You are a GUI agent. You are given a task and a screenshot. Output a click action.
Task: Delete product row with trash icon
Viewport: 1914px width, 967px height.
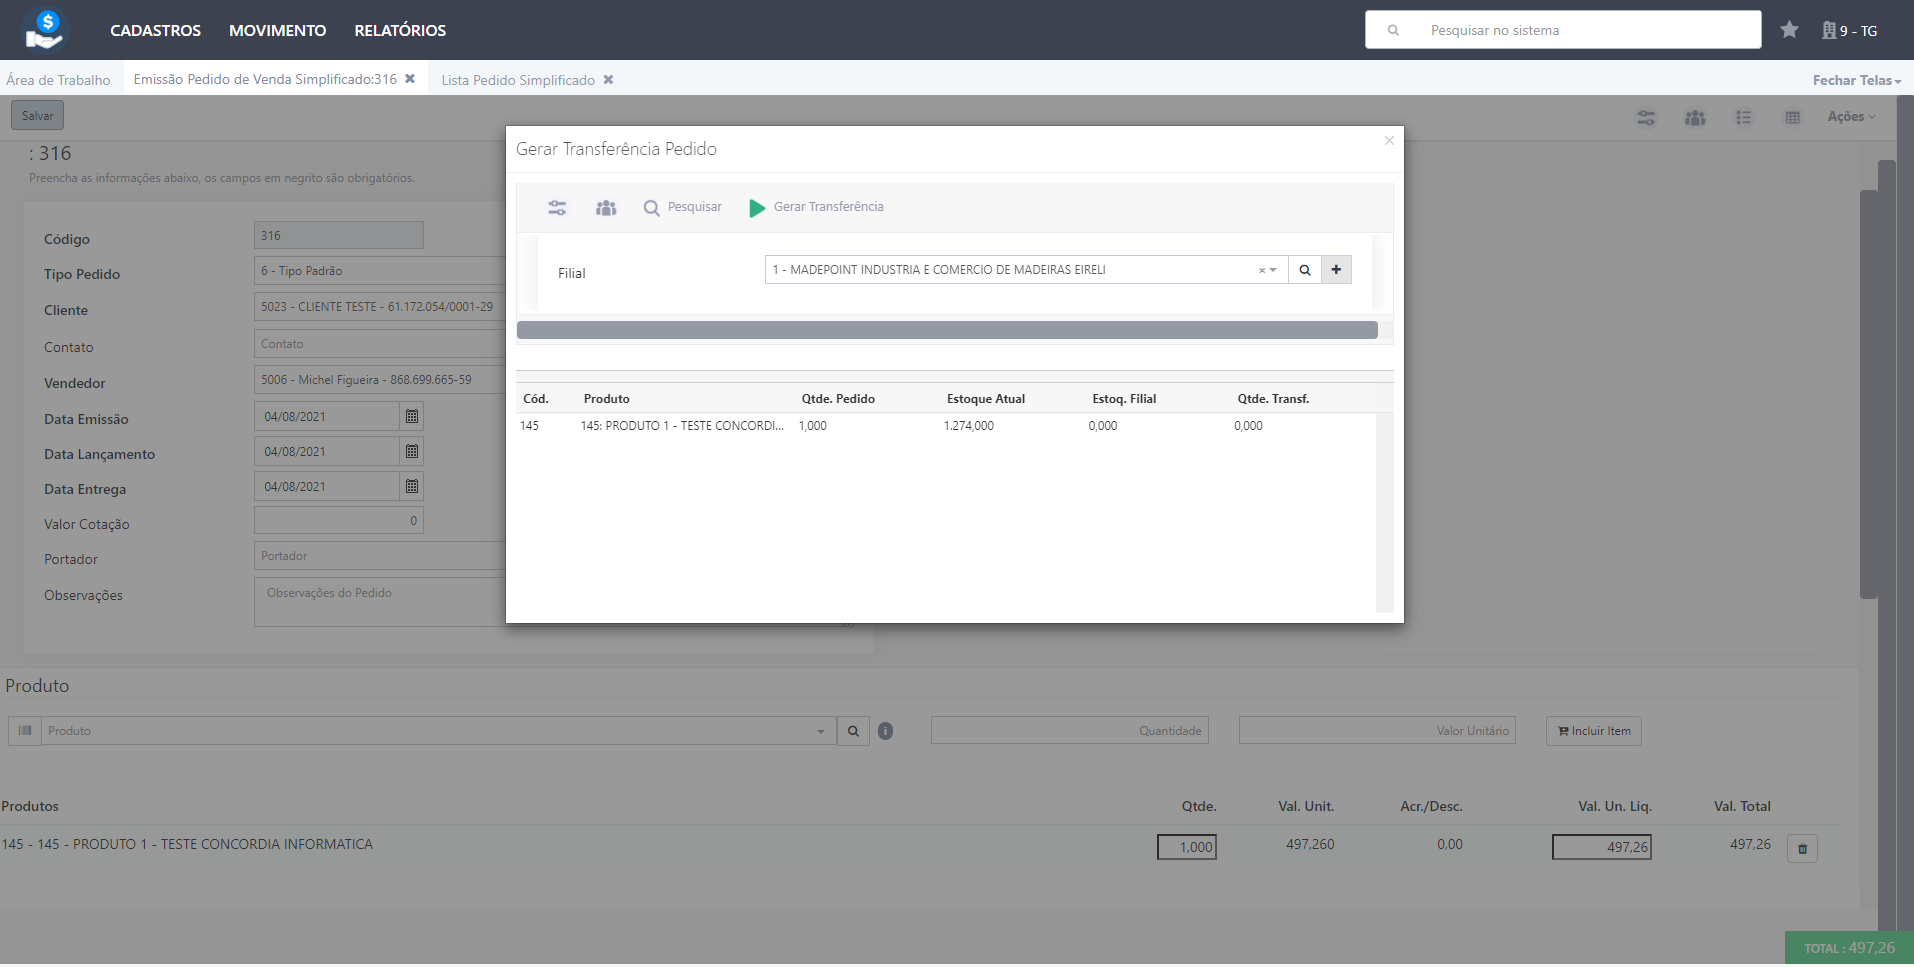pos(1802,849)
